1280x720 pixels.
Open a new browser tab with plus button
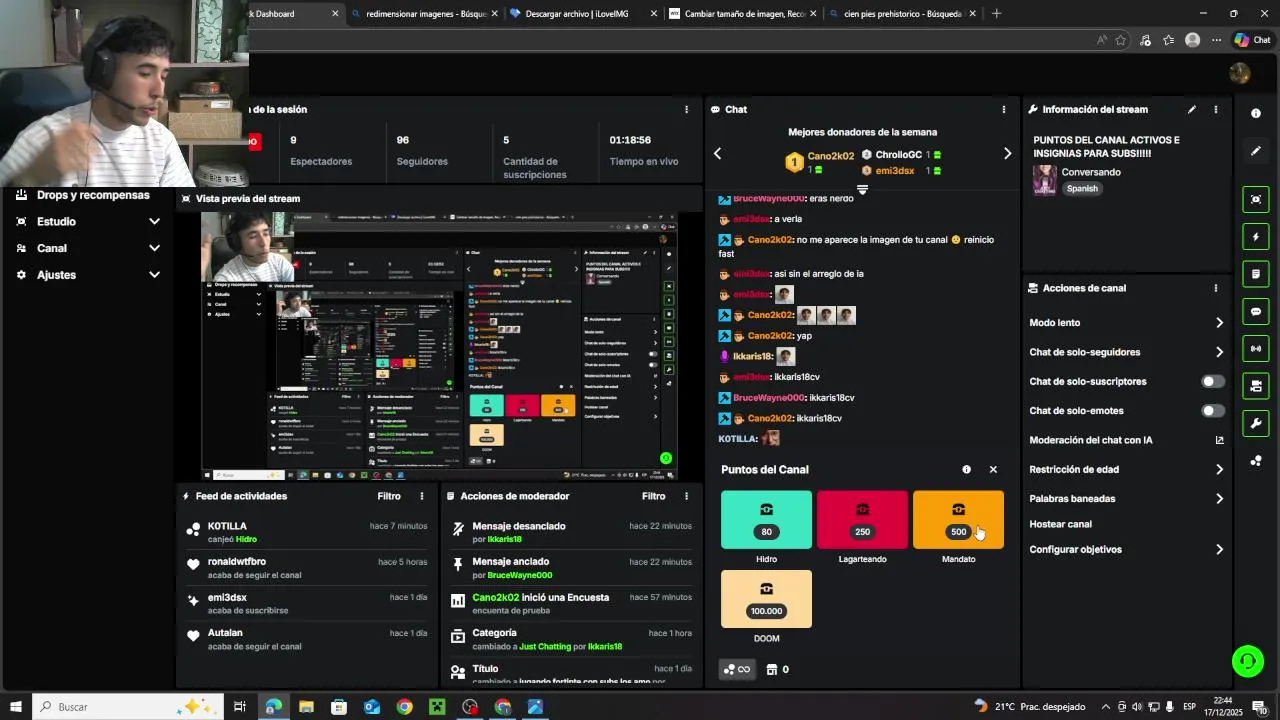click(996, 13)
